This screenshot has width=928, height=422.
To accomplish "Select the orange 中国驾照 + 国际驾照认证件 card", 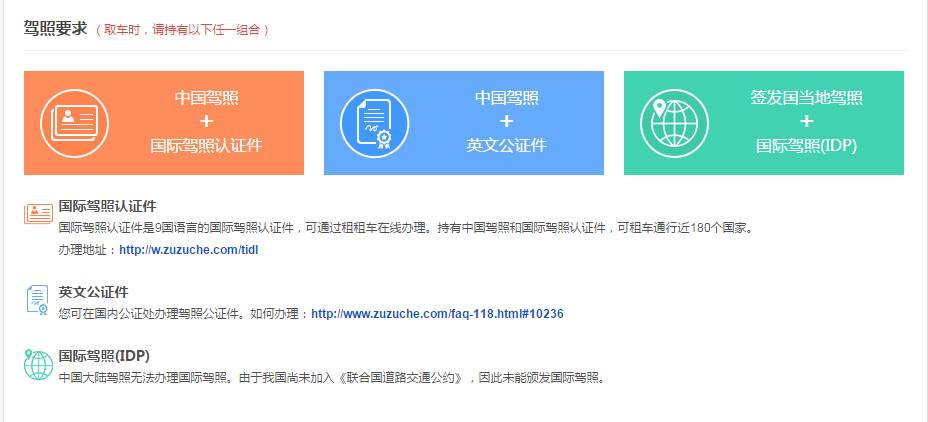I will point(164,123).
